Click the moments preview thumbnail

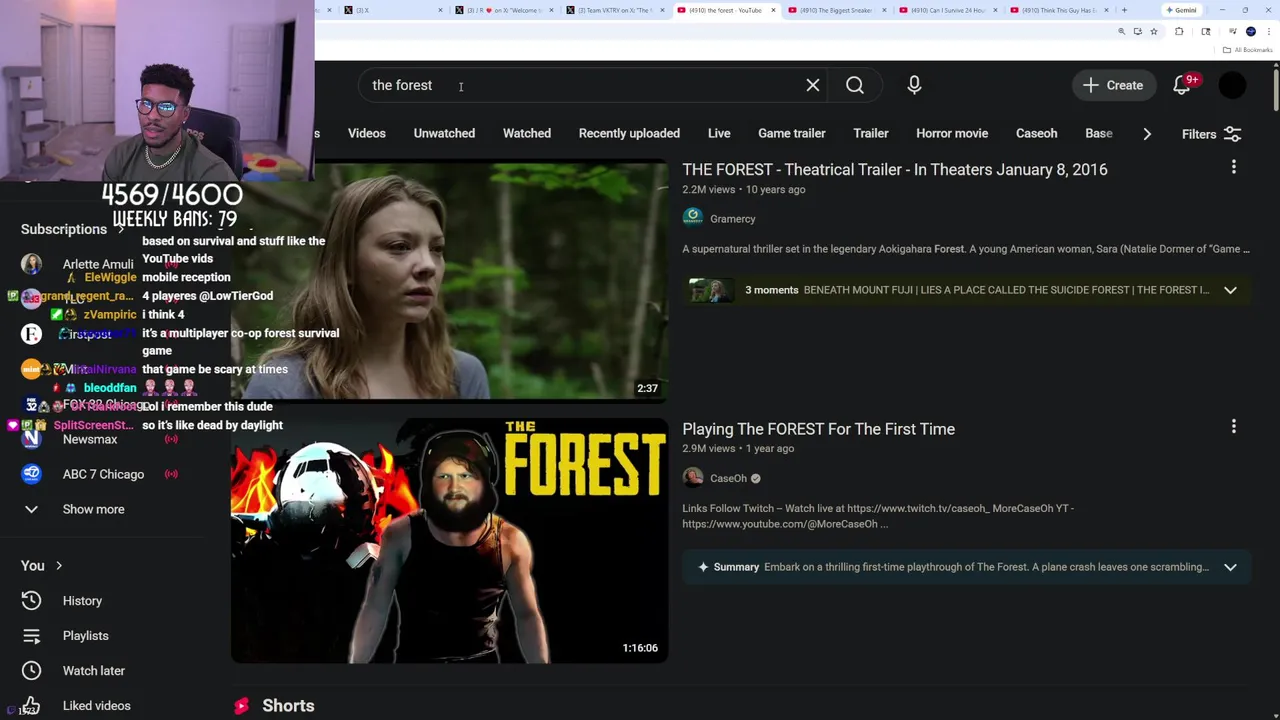711,290
